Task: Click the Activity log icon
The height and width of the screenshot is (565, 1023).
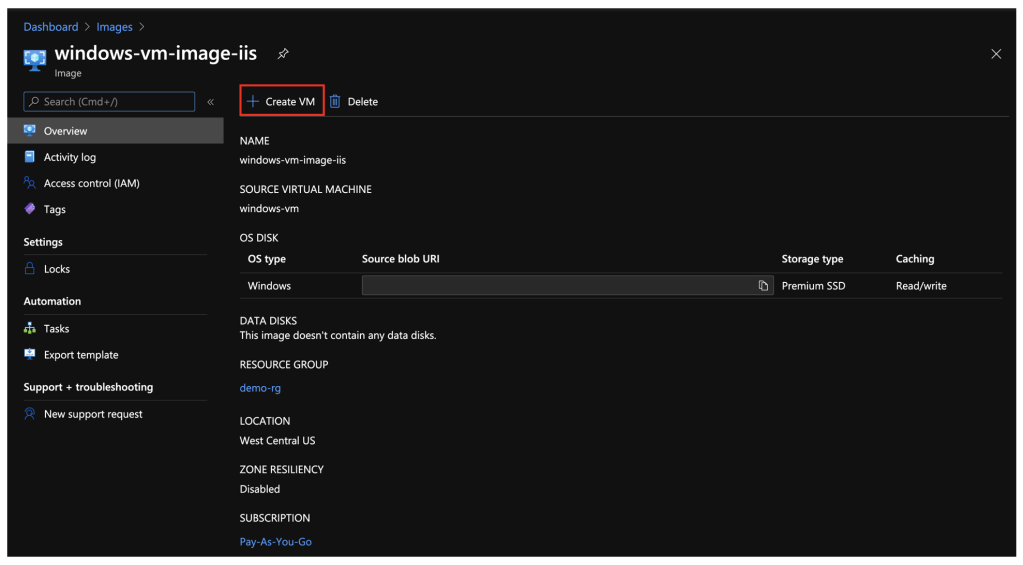Action: [x=30, y=157]
